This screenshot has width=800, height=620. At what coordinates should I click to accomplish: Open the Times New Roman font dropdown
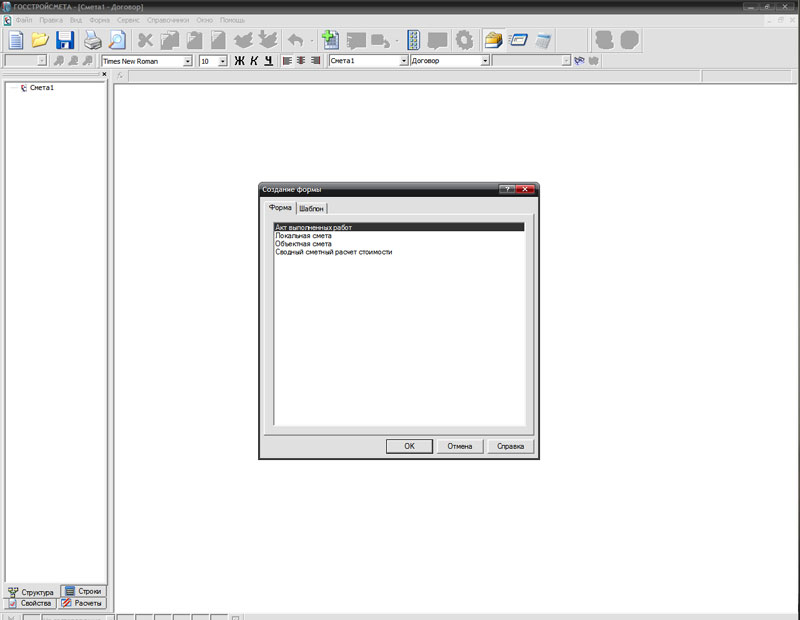(187, 61)
